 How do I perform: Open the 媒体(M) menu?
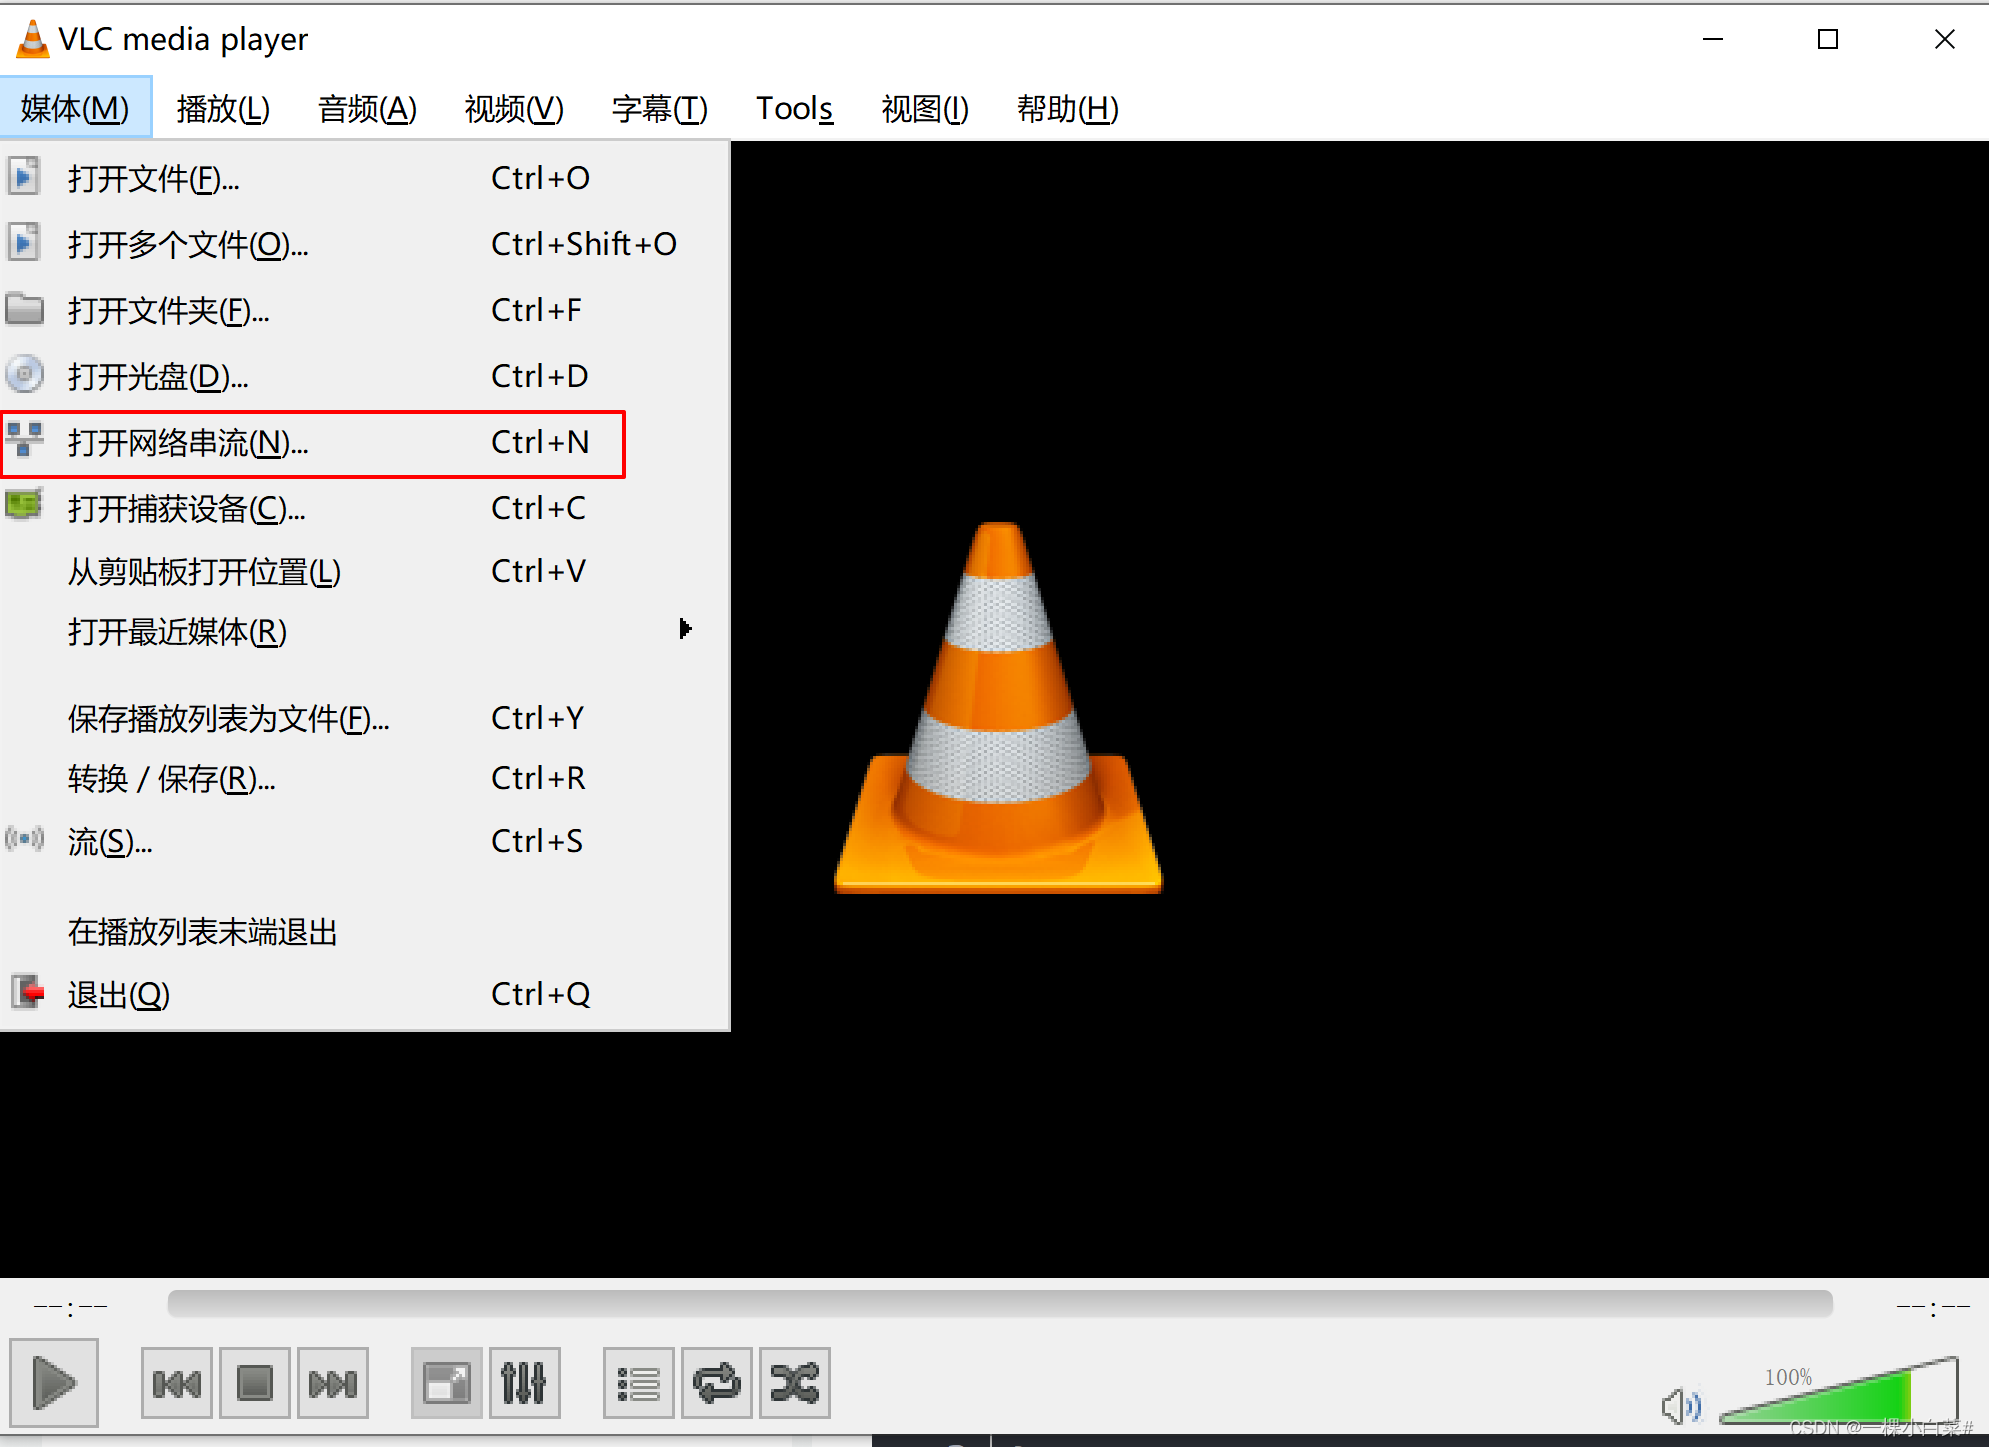[x=75, y=107]
